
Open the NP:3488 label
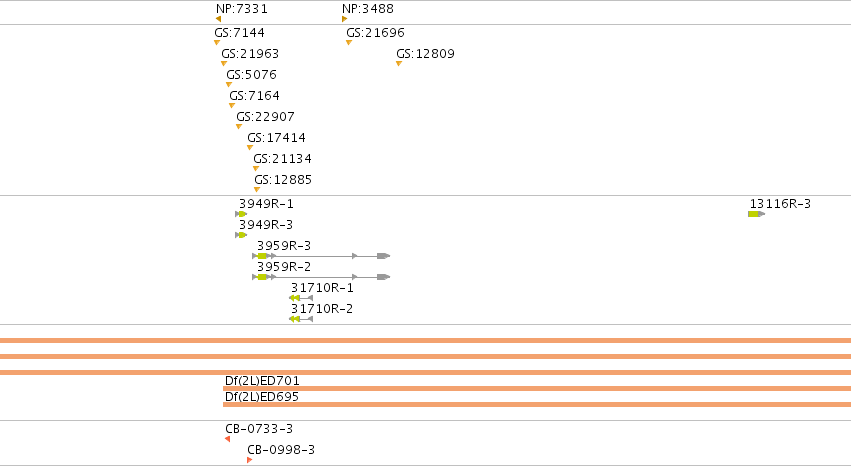(x=368, y=9)
